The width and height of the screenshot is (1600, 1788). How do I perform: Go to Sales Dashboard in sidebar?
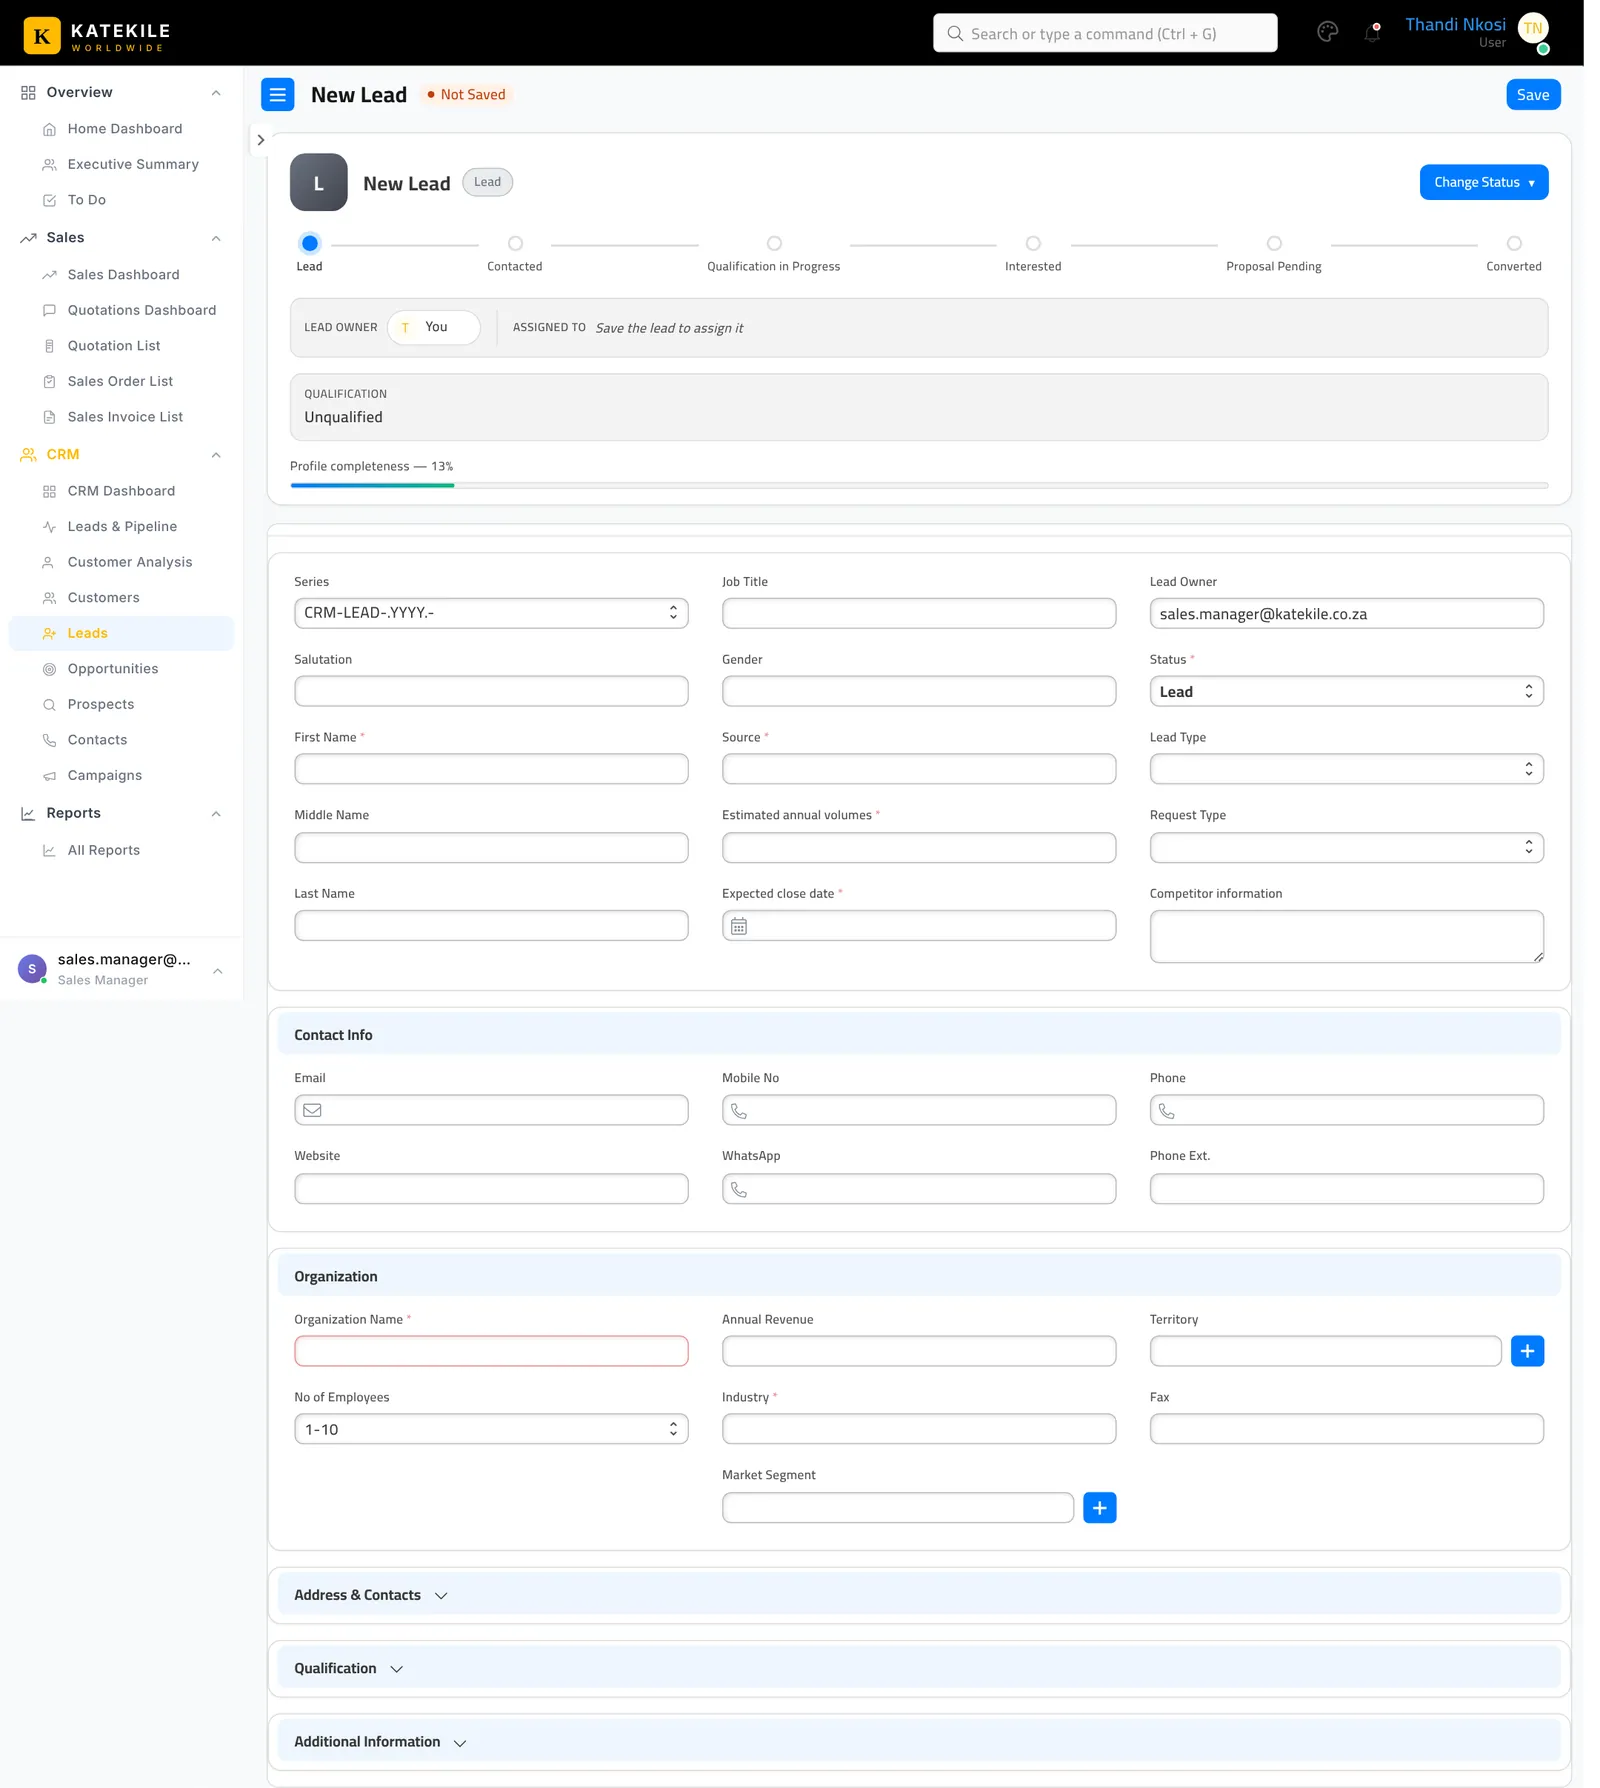pyautogui.click(x=123, y=275)
